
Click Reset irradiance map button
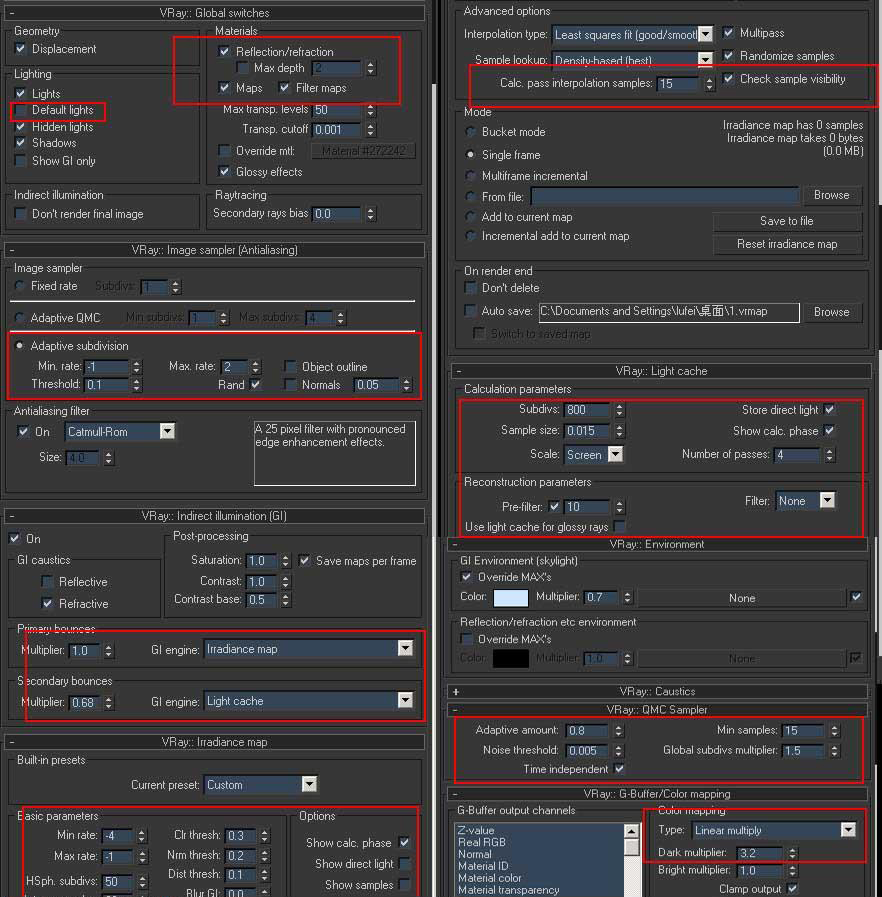[x=786, y=244]
